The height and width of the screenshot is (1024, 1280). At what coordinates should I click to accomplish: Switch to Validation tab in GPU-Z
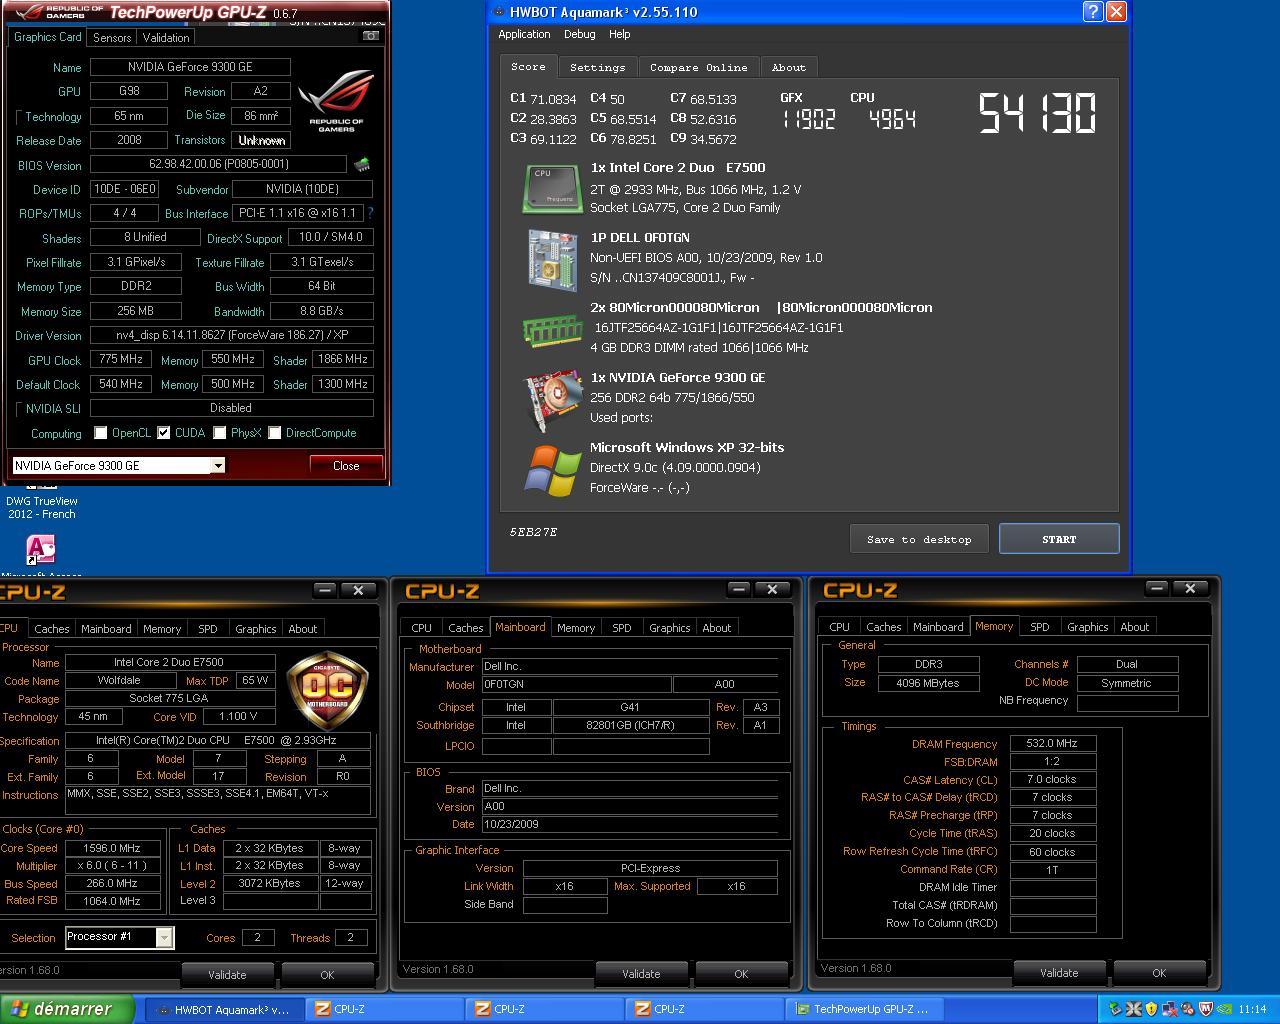166,37
